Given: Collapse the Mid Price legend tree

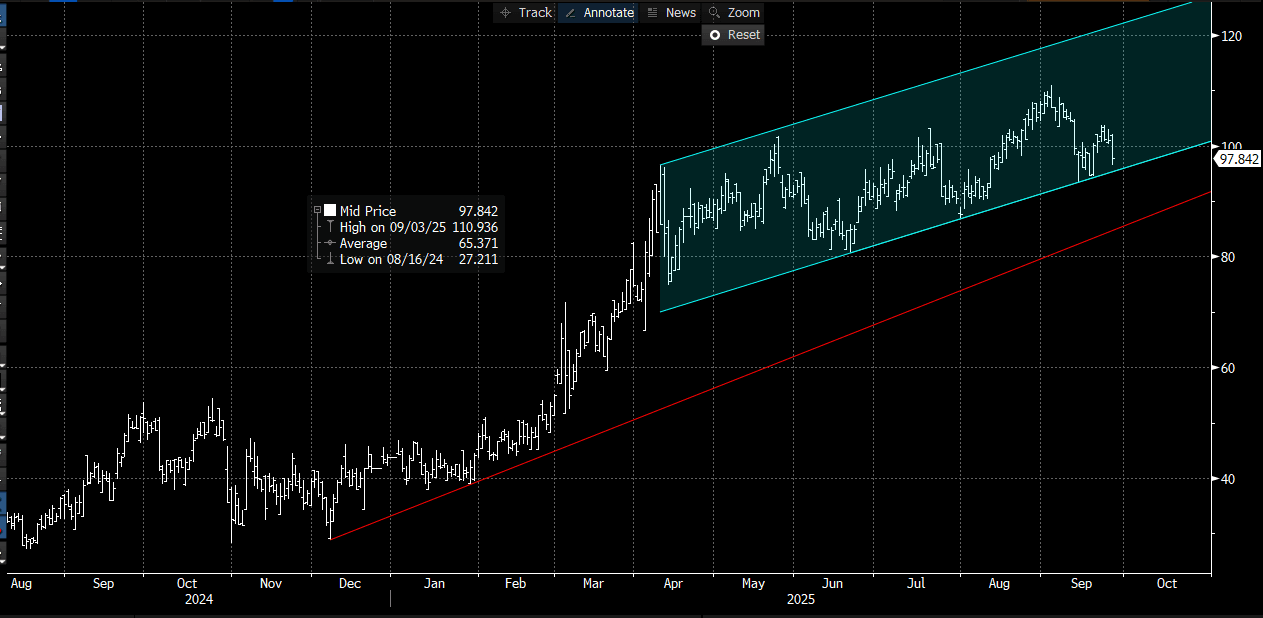Looking at the screenshot, I should [x=317, y=211].
